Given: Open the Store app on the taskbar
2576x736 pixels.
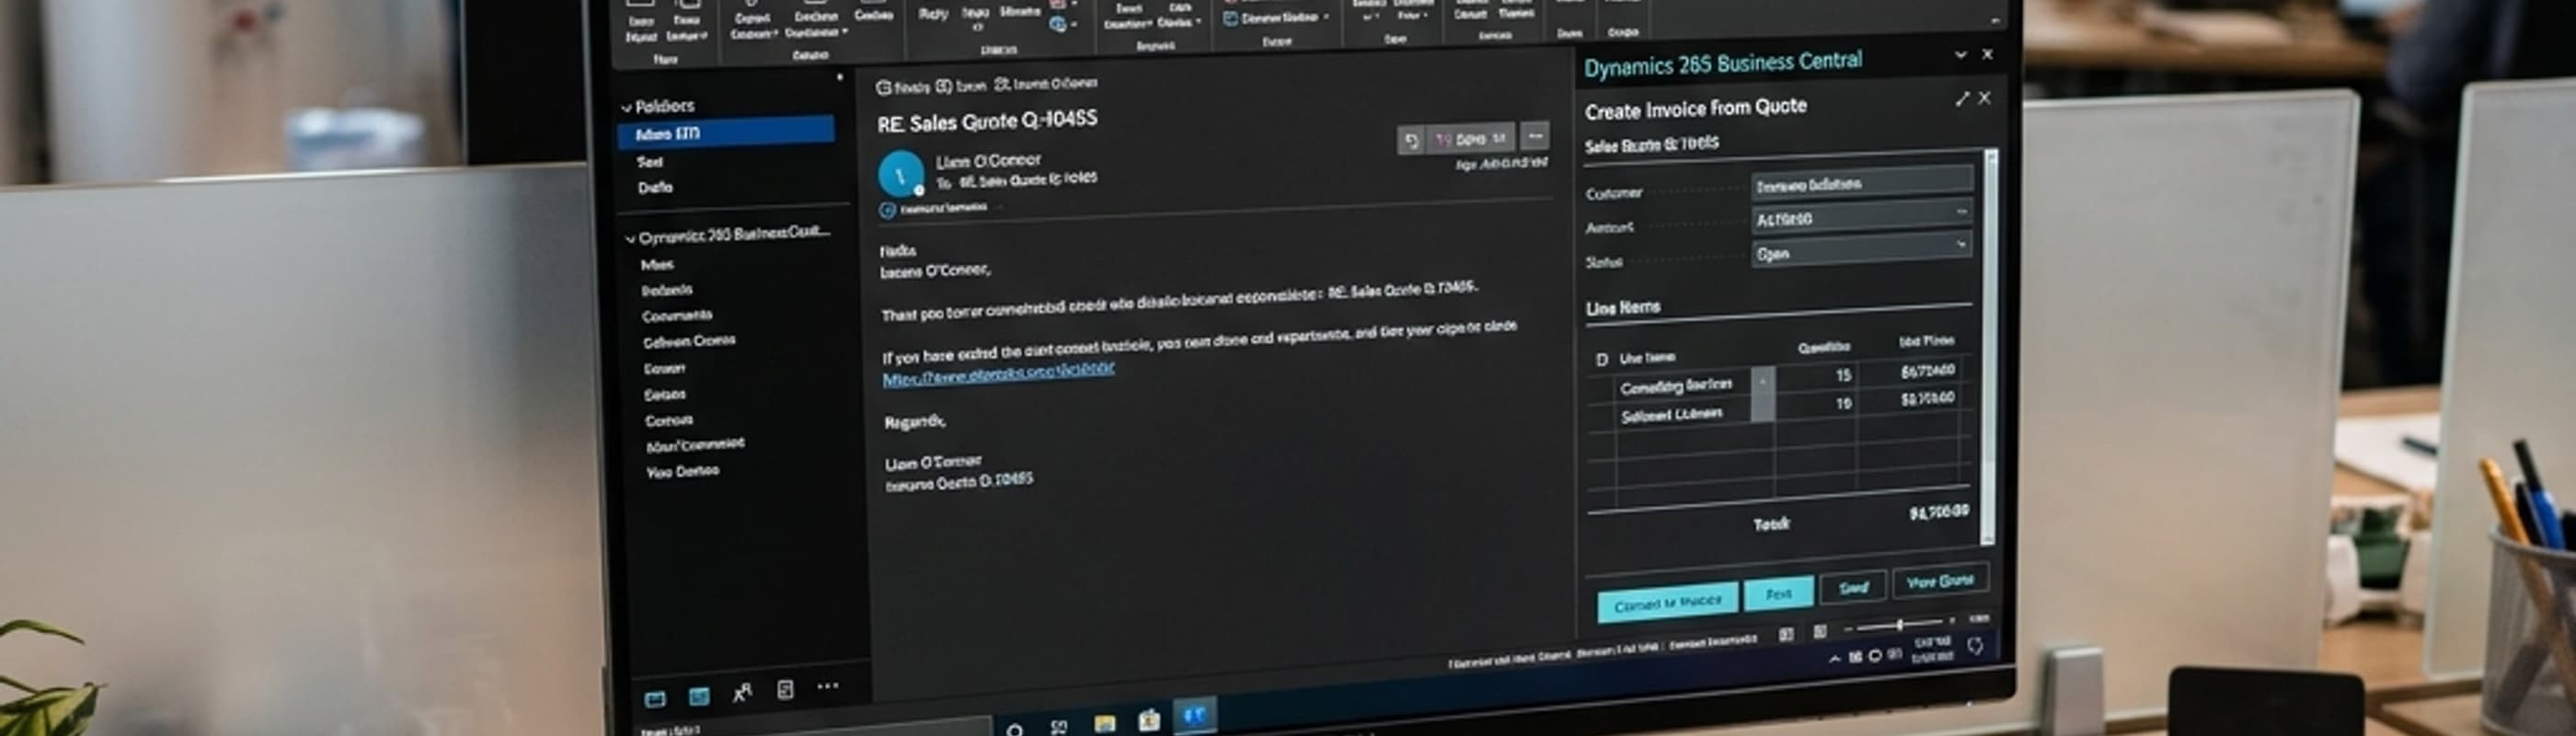Looking at the screenshot, I should [1149, 720].
